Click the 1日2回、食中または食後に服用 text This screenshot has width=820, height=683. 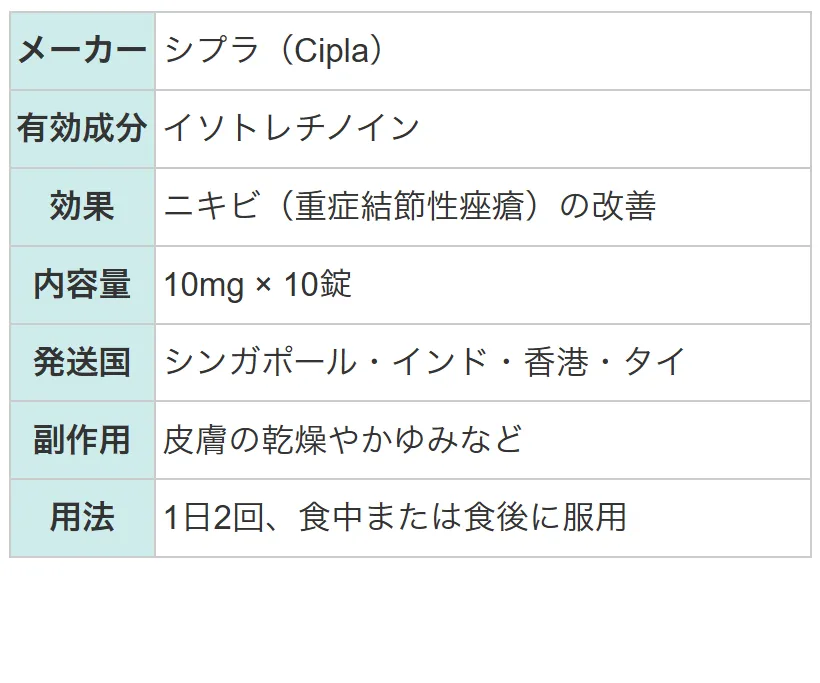point(395,517)
